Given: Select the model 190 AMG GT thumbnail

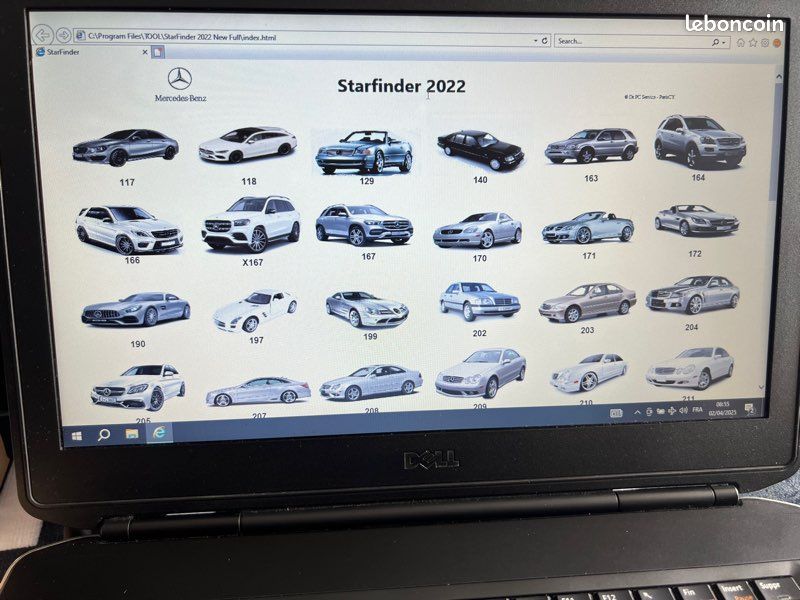Looking at the screenshot, I should click(x=137, y=309).
